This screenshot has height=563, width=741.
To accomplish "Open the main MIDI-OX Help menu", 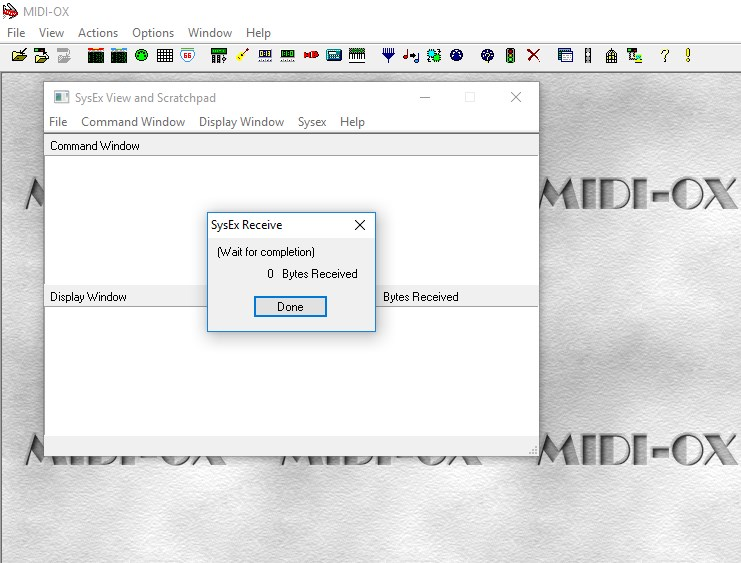I will pos(258,33).
